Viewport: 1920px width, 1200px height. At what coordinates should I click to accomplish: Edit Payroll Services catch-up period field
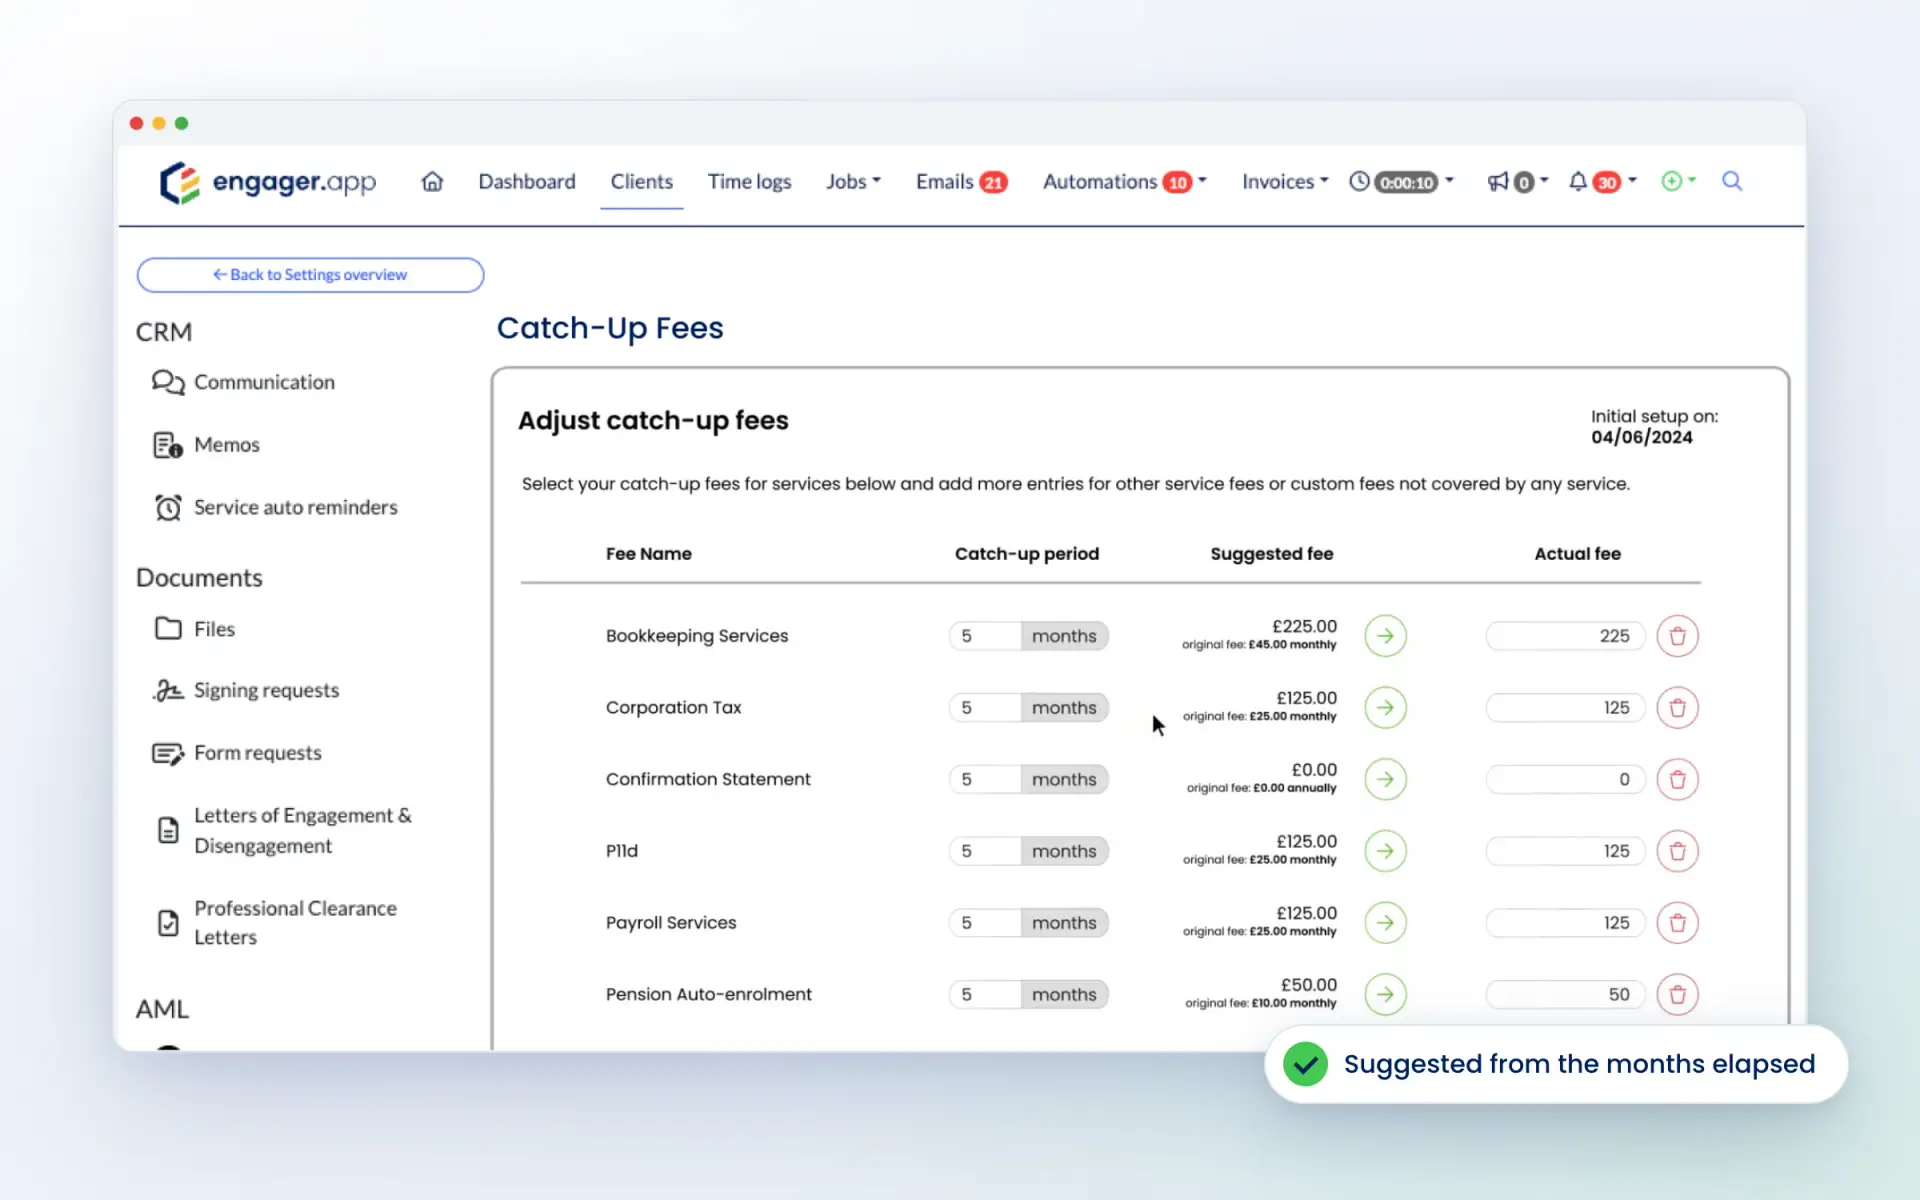(985, 923)
